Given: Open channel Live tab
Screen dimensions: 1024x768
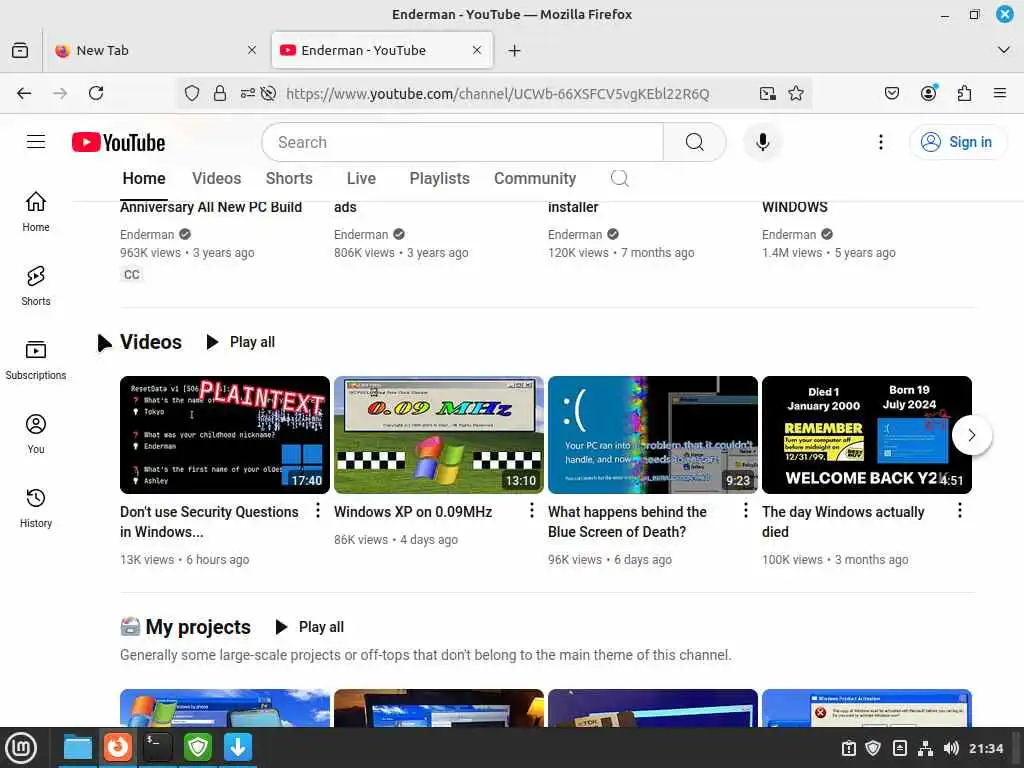Looking at the screenshot, I should click(361, 178).
